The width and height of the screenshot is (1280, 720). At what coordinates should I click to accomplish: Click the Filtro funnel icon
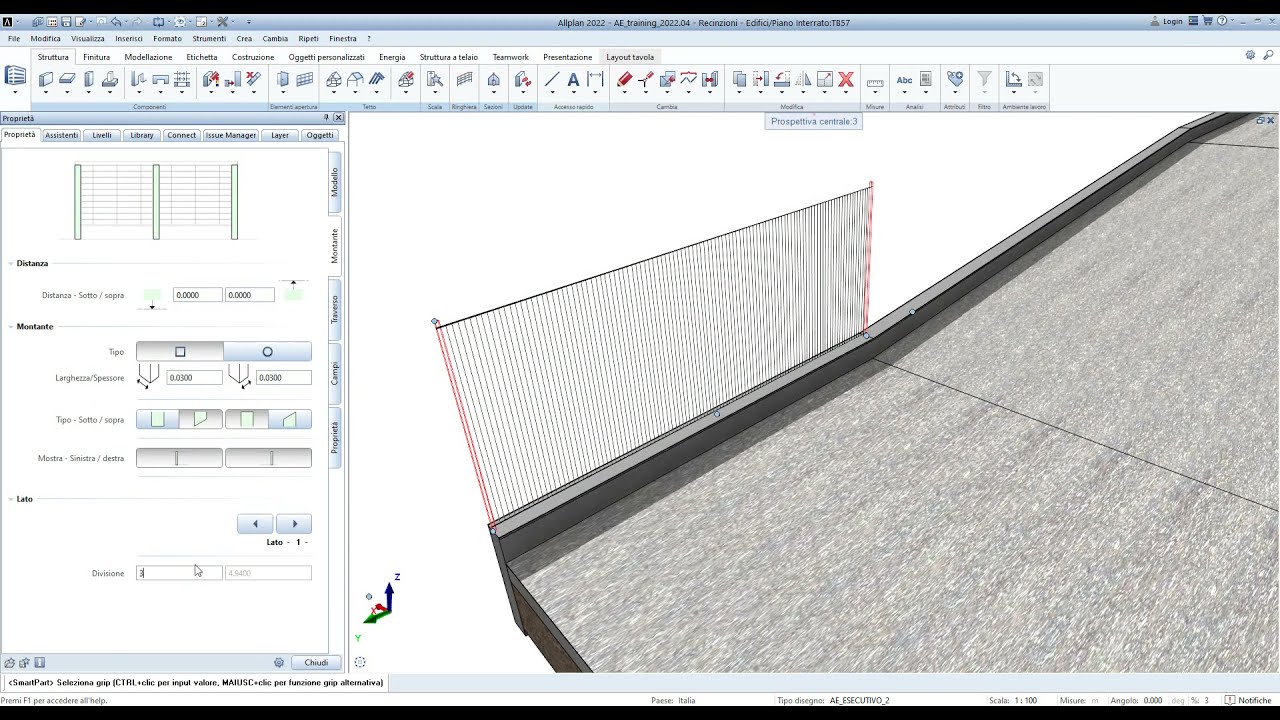[984, 79]
